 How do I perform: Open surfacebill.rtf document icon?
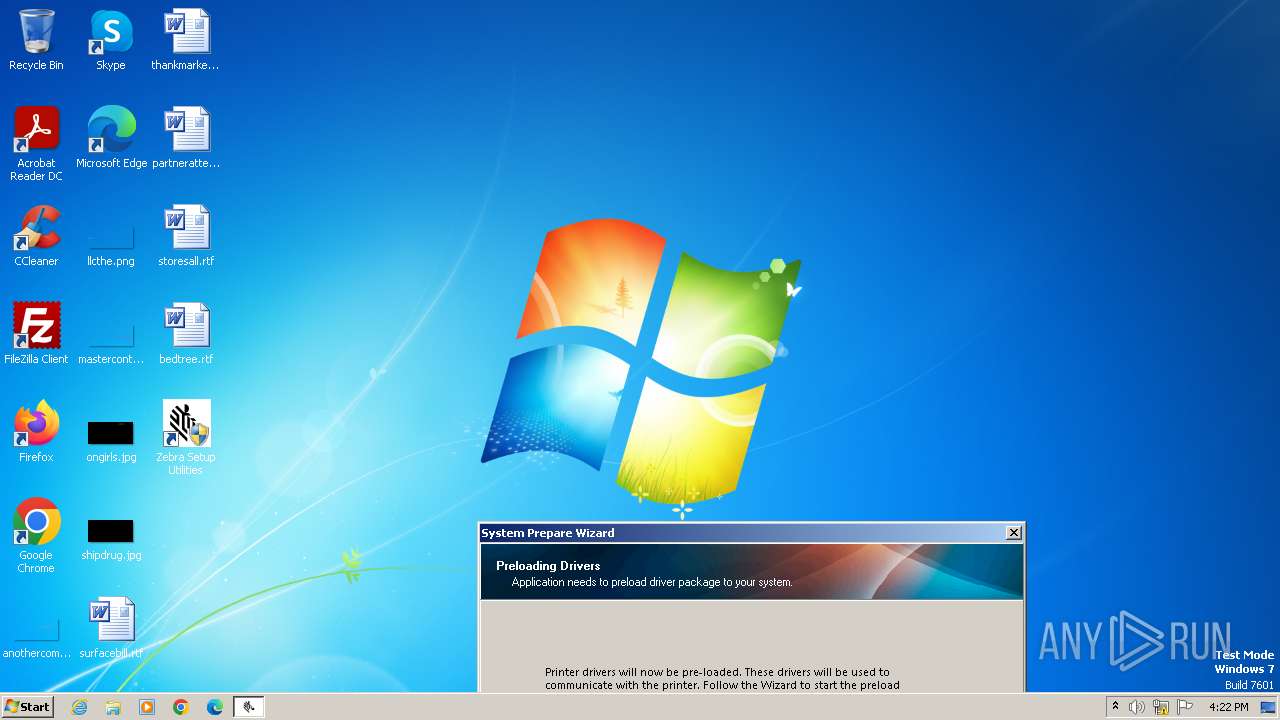tap(111, 628)
